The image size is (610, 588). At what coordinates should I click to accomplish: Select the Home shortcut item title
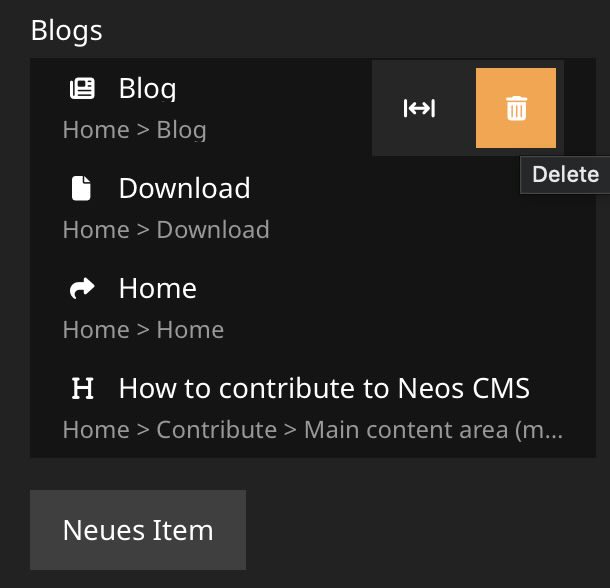tap(157, 288)
